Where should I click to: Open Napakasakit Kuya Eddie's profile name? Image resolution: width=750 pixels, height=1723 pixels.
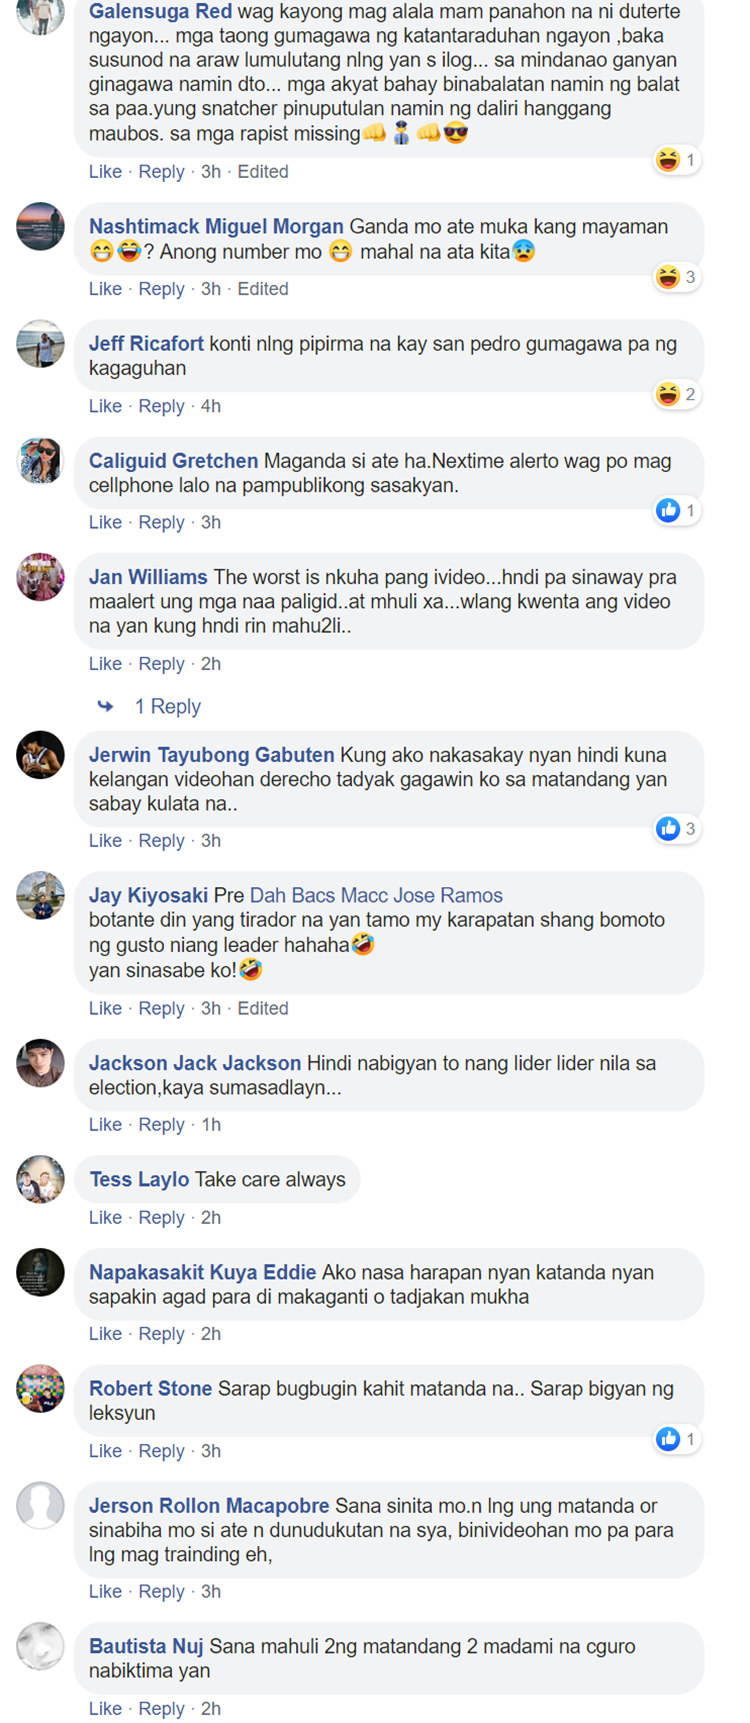coord(203,1272)
